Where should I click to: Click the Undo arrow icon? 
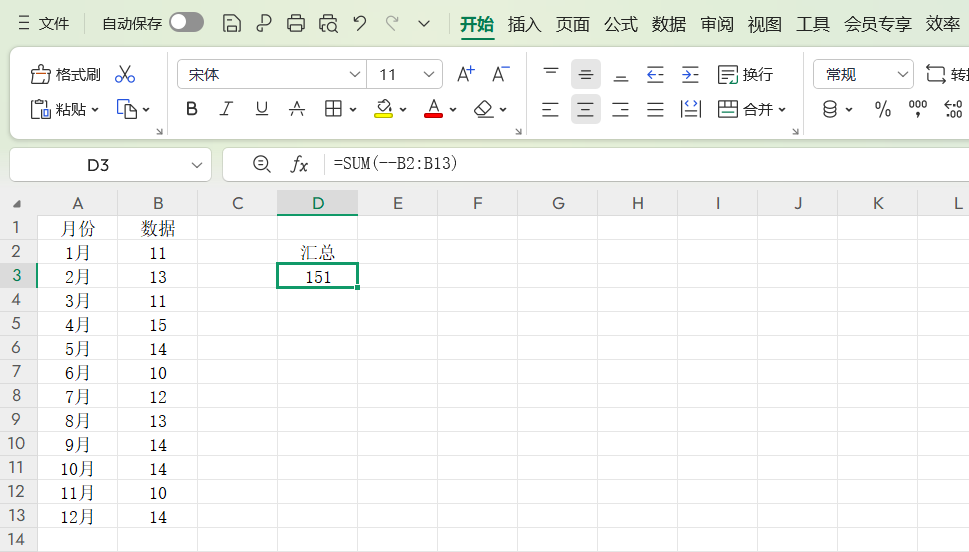(360, 23)
